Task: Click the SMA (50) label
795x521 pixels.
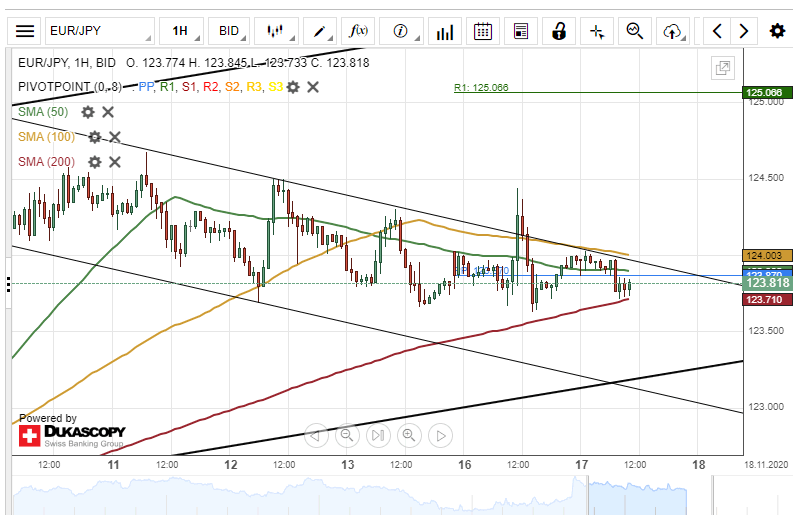Action: 43,112
